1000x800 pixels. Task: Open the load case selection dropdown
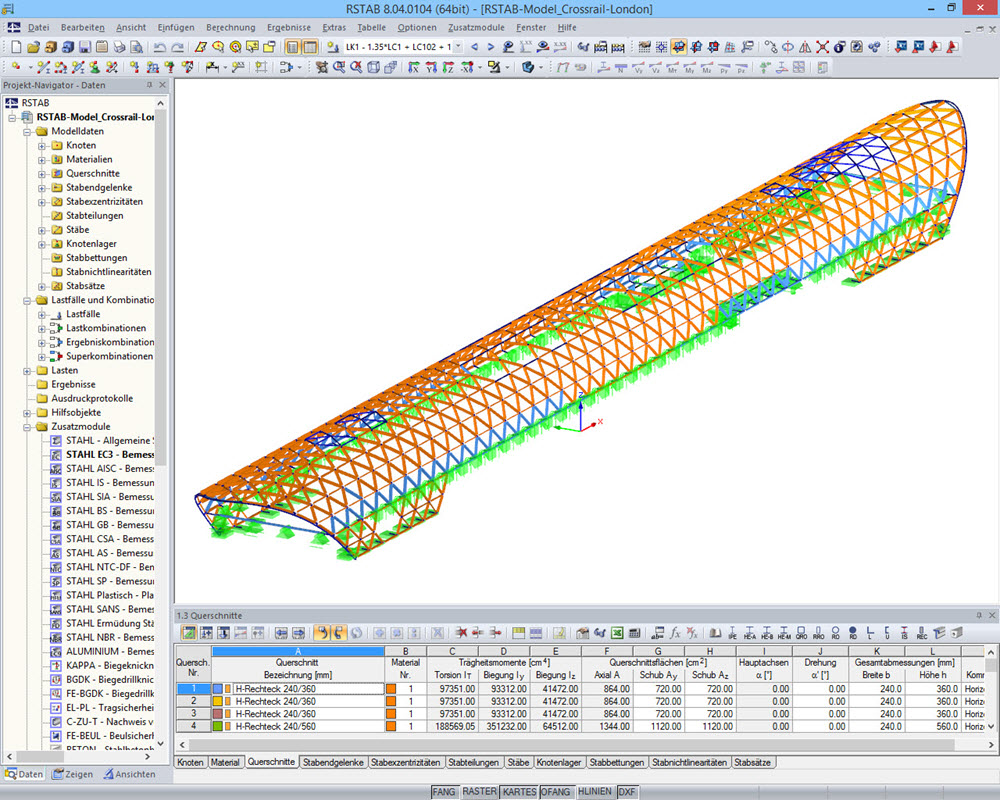[458, 47]
